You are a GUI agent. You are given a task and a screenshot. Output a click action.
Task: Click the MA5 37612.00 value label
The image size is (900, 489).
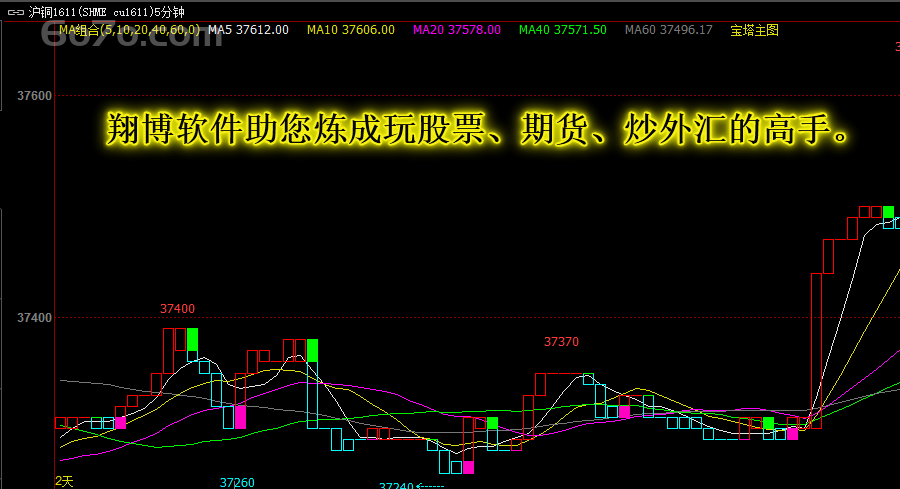pos(248,30)
